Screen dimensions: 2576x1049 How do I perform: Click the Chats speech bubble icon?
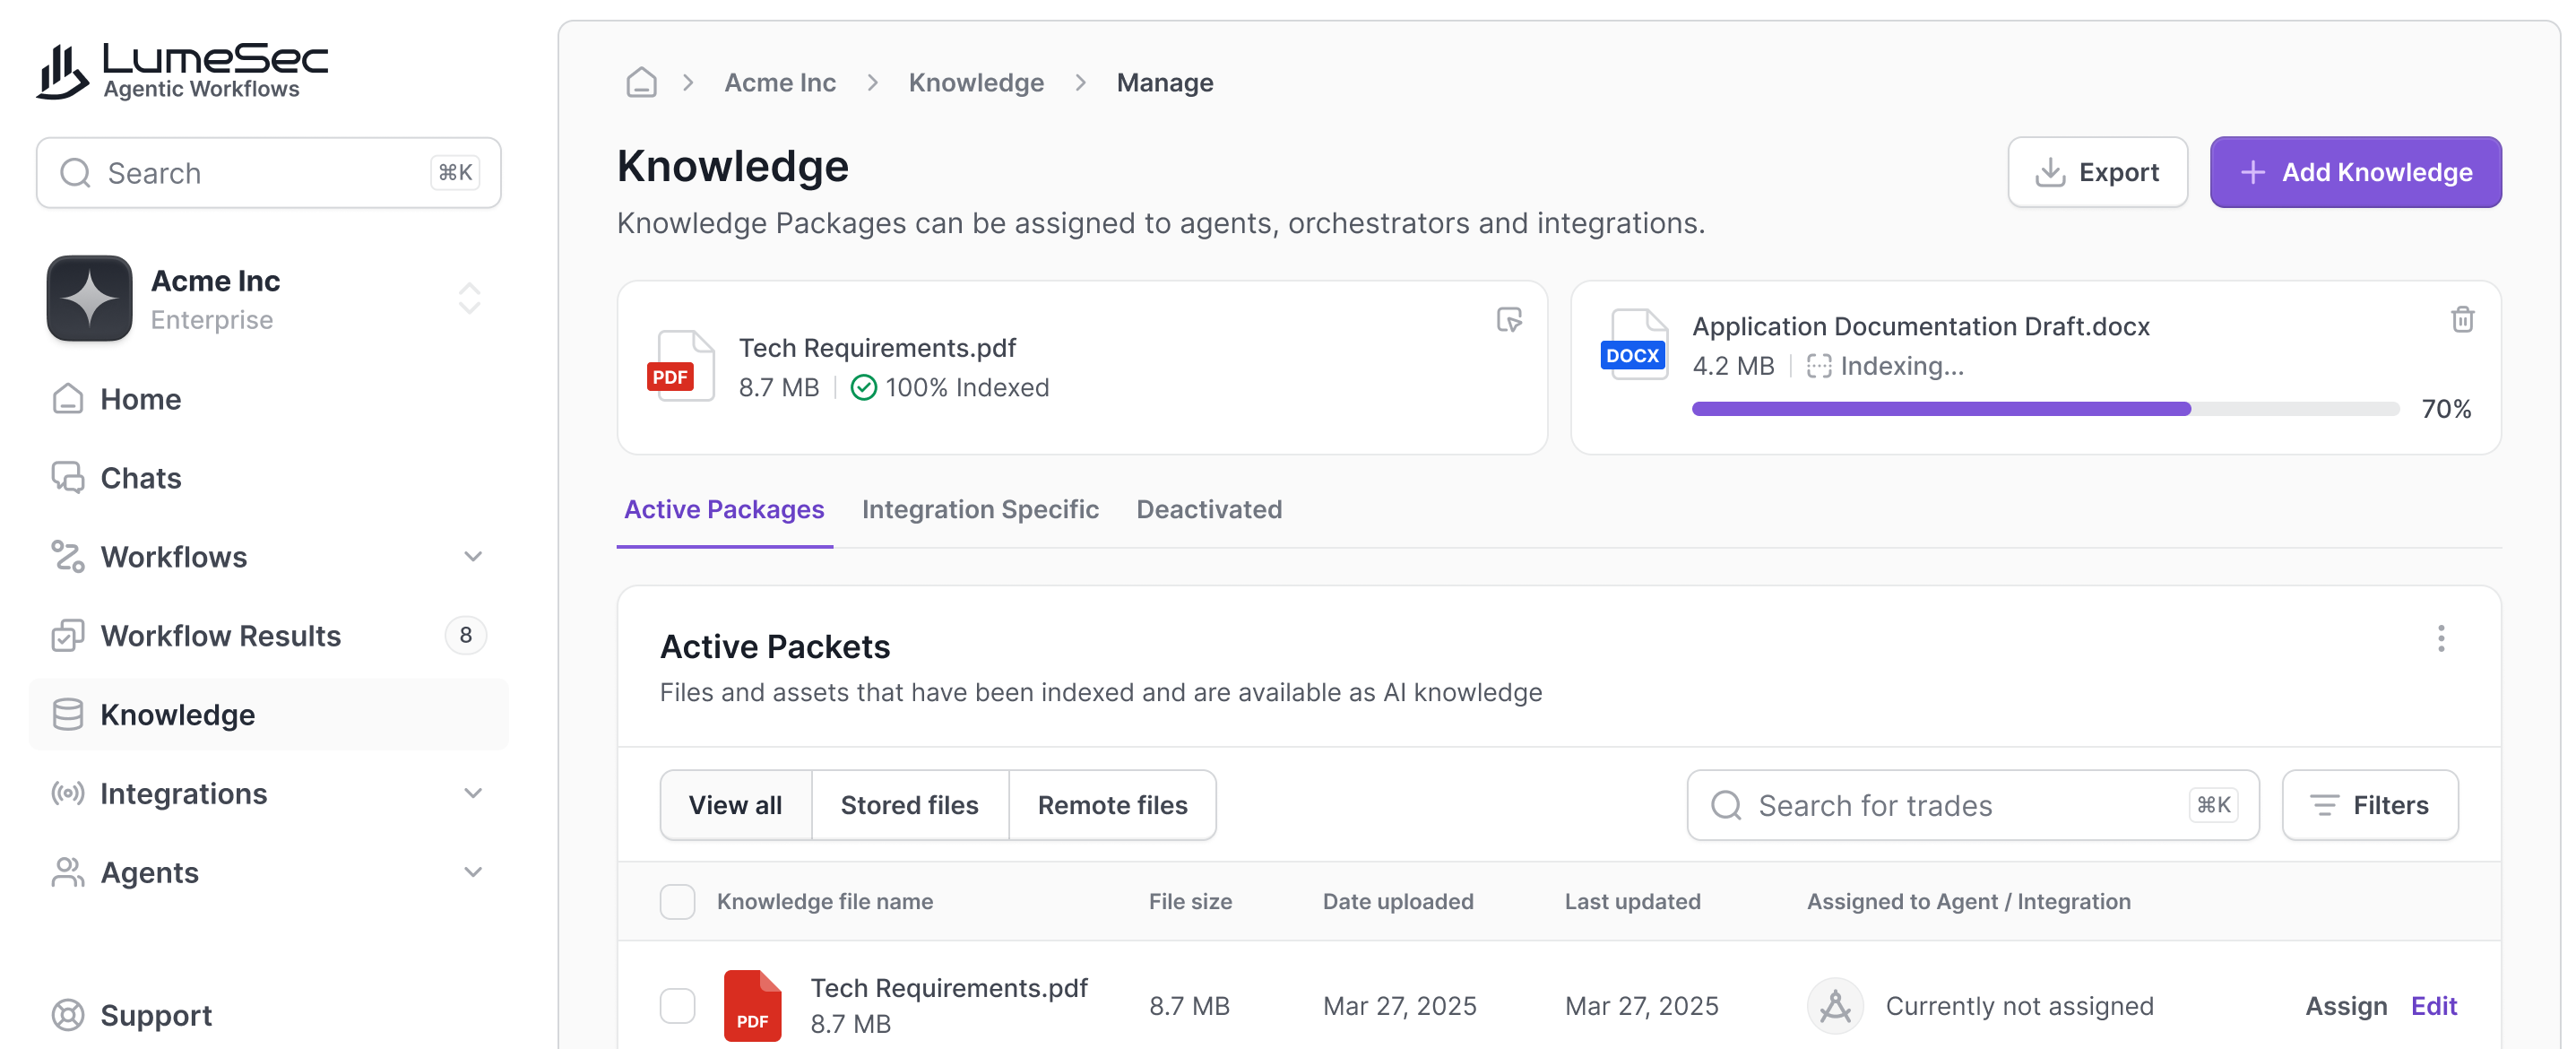(67, 477)
